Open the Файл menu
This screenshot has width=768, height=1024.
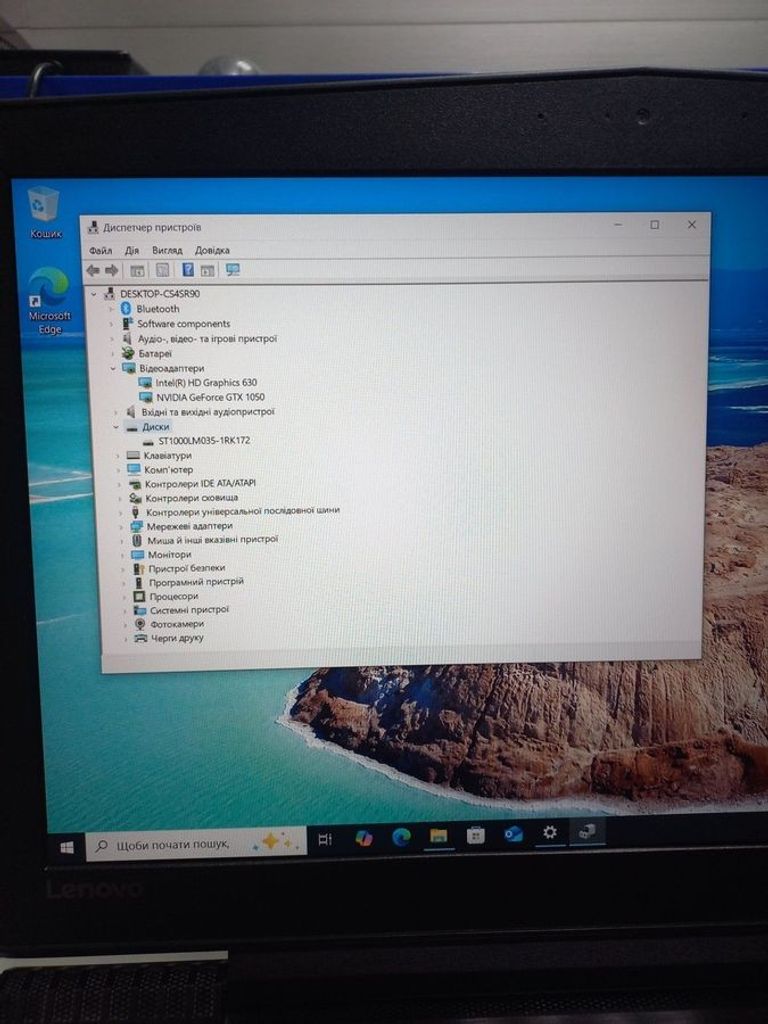point(101,250)
